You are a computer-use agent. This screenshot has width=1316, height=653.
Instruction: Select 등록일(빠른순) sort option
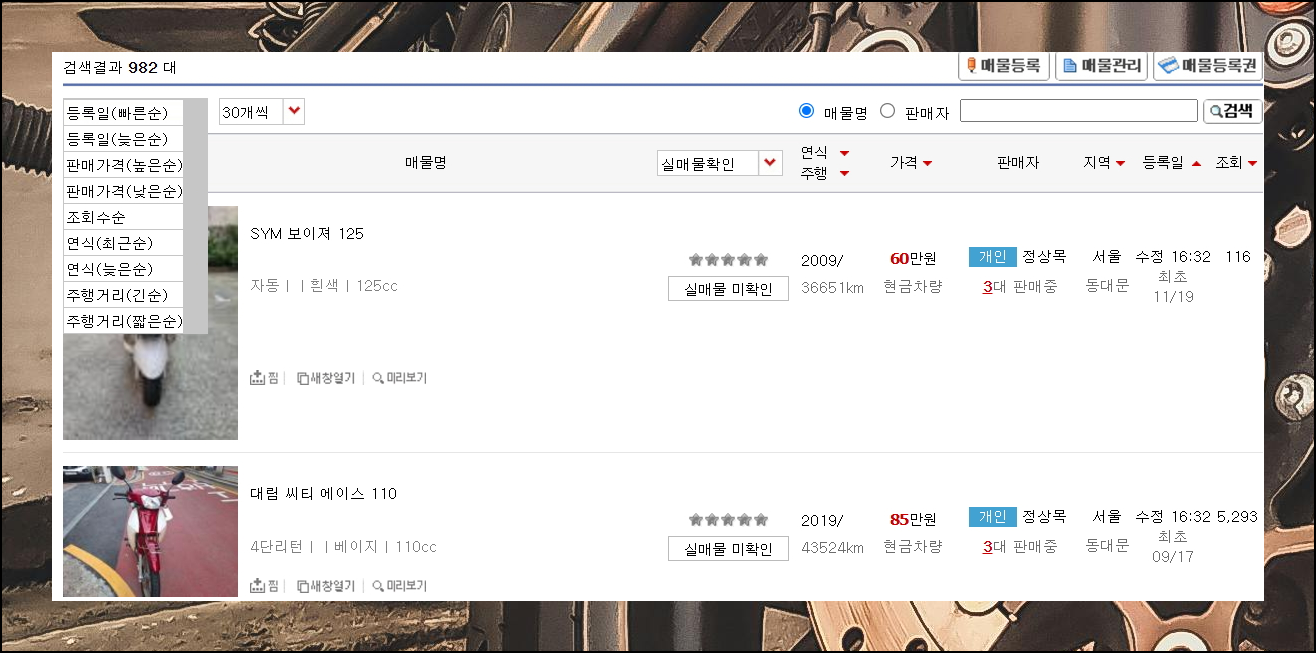124,112
